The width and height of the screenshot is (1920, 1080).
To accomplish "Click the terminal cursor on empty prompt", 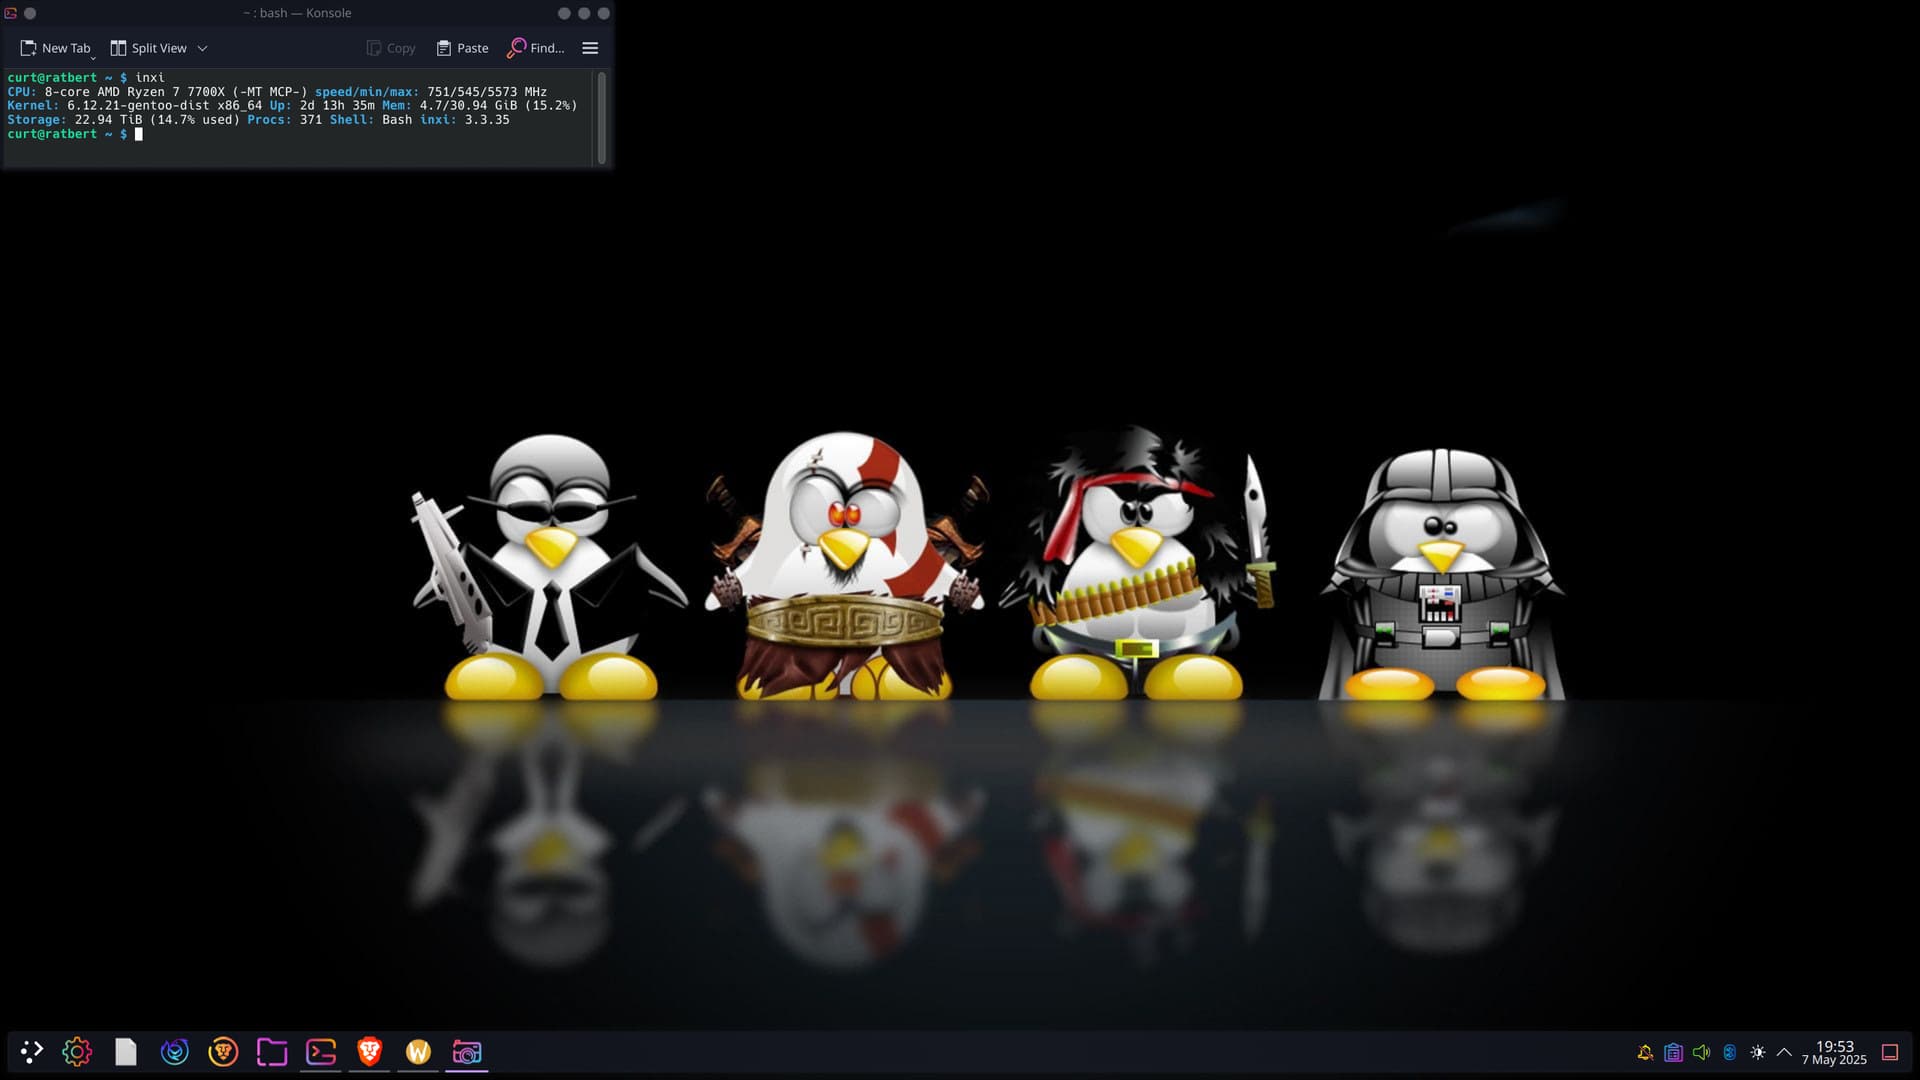I will click(x=139, y=134).
